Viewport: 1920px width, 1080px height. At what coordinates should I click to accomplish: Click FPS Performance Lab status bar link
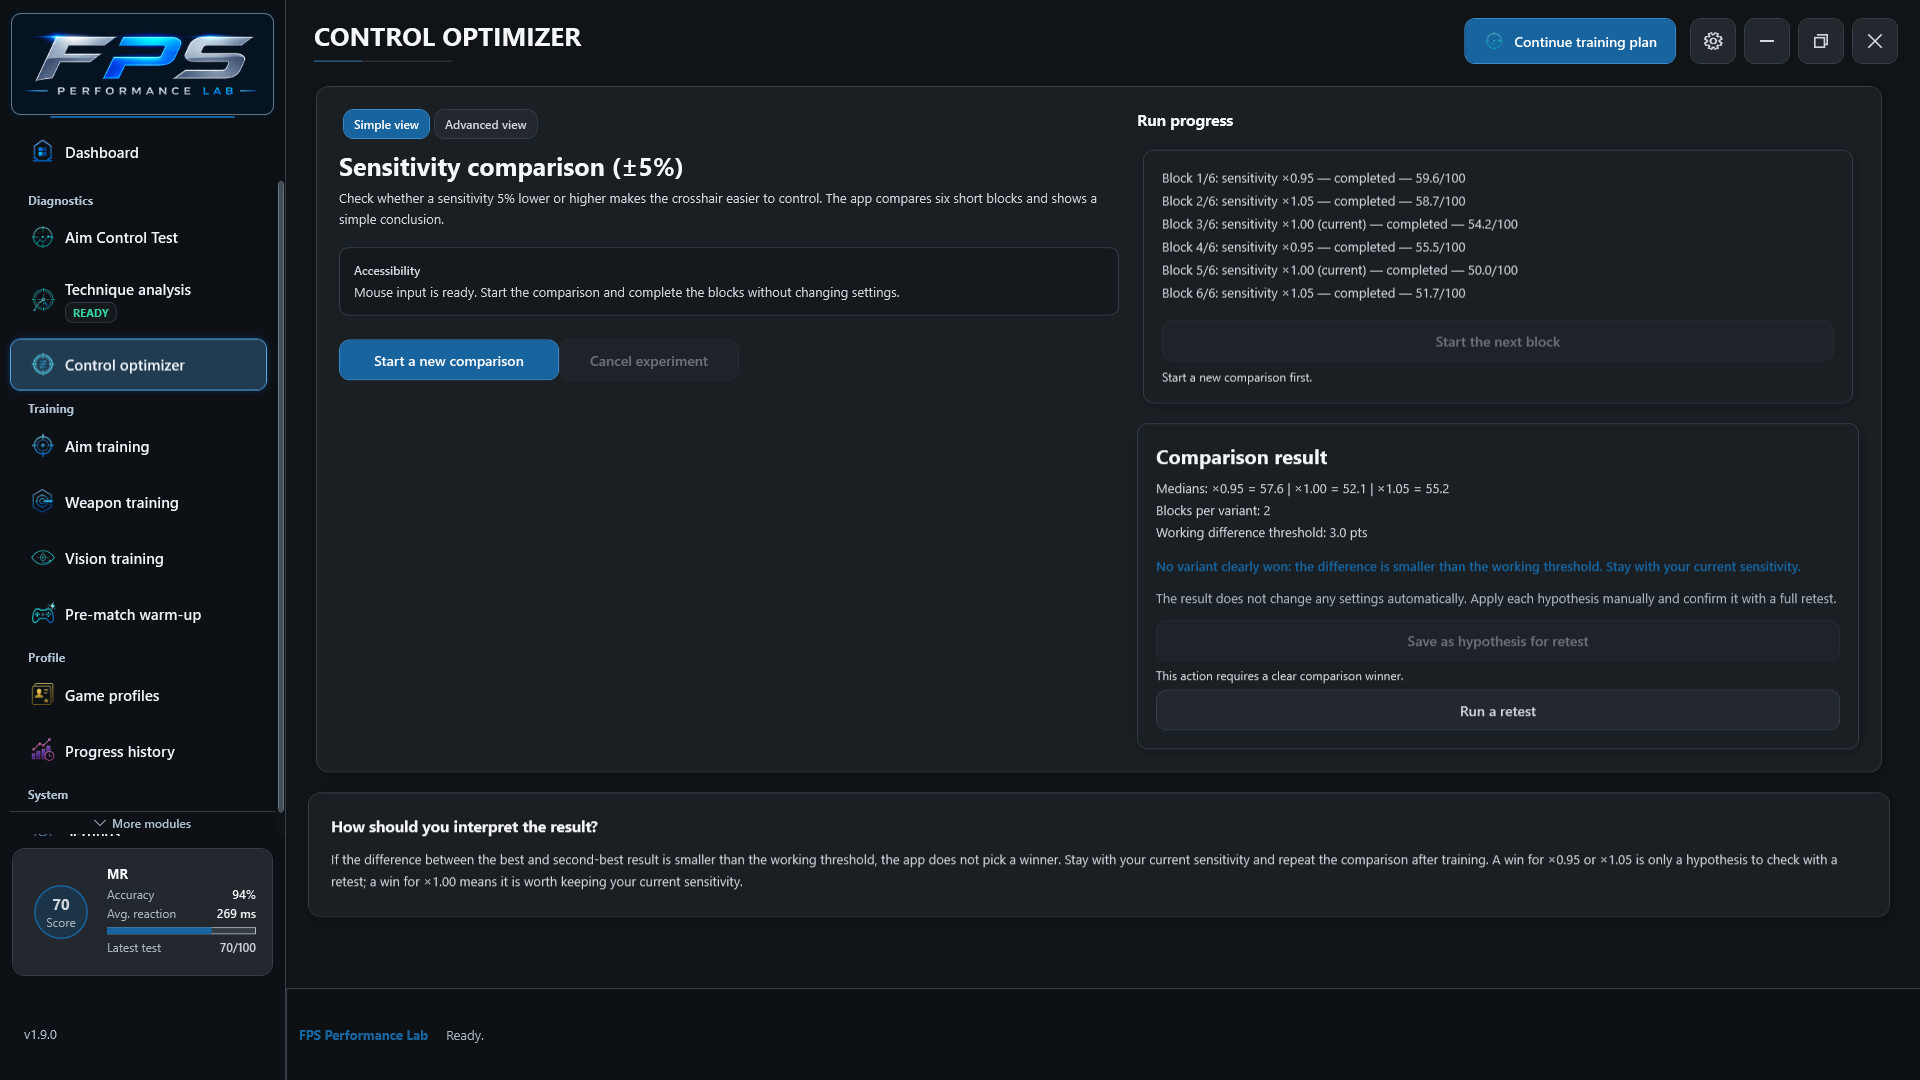[x=363, y=1035]
